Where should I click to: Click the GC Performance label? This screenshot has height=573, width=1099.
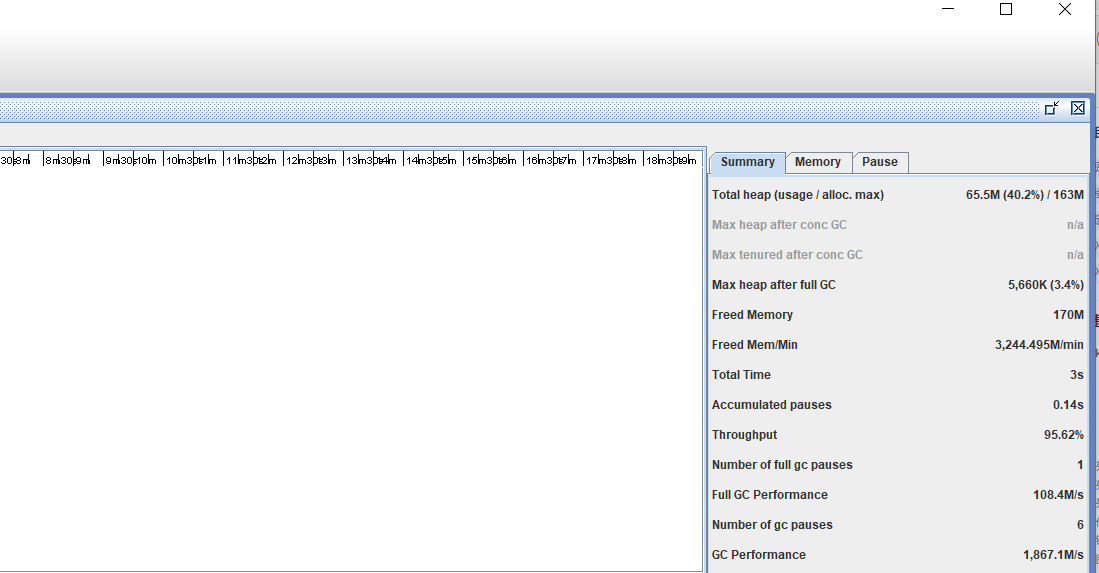[758, 555]
